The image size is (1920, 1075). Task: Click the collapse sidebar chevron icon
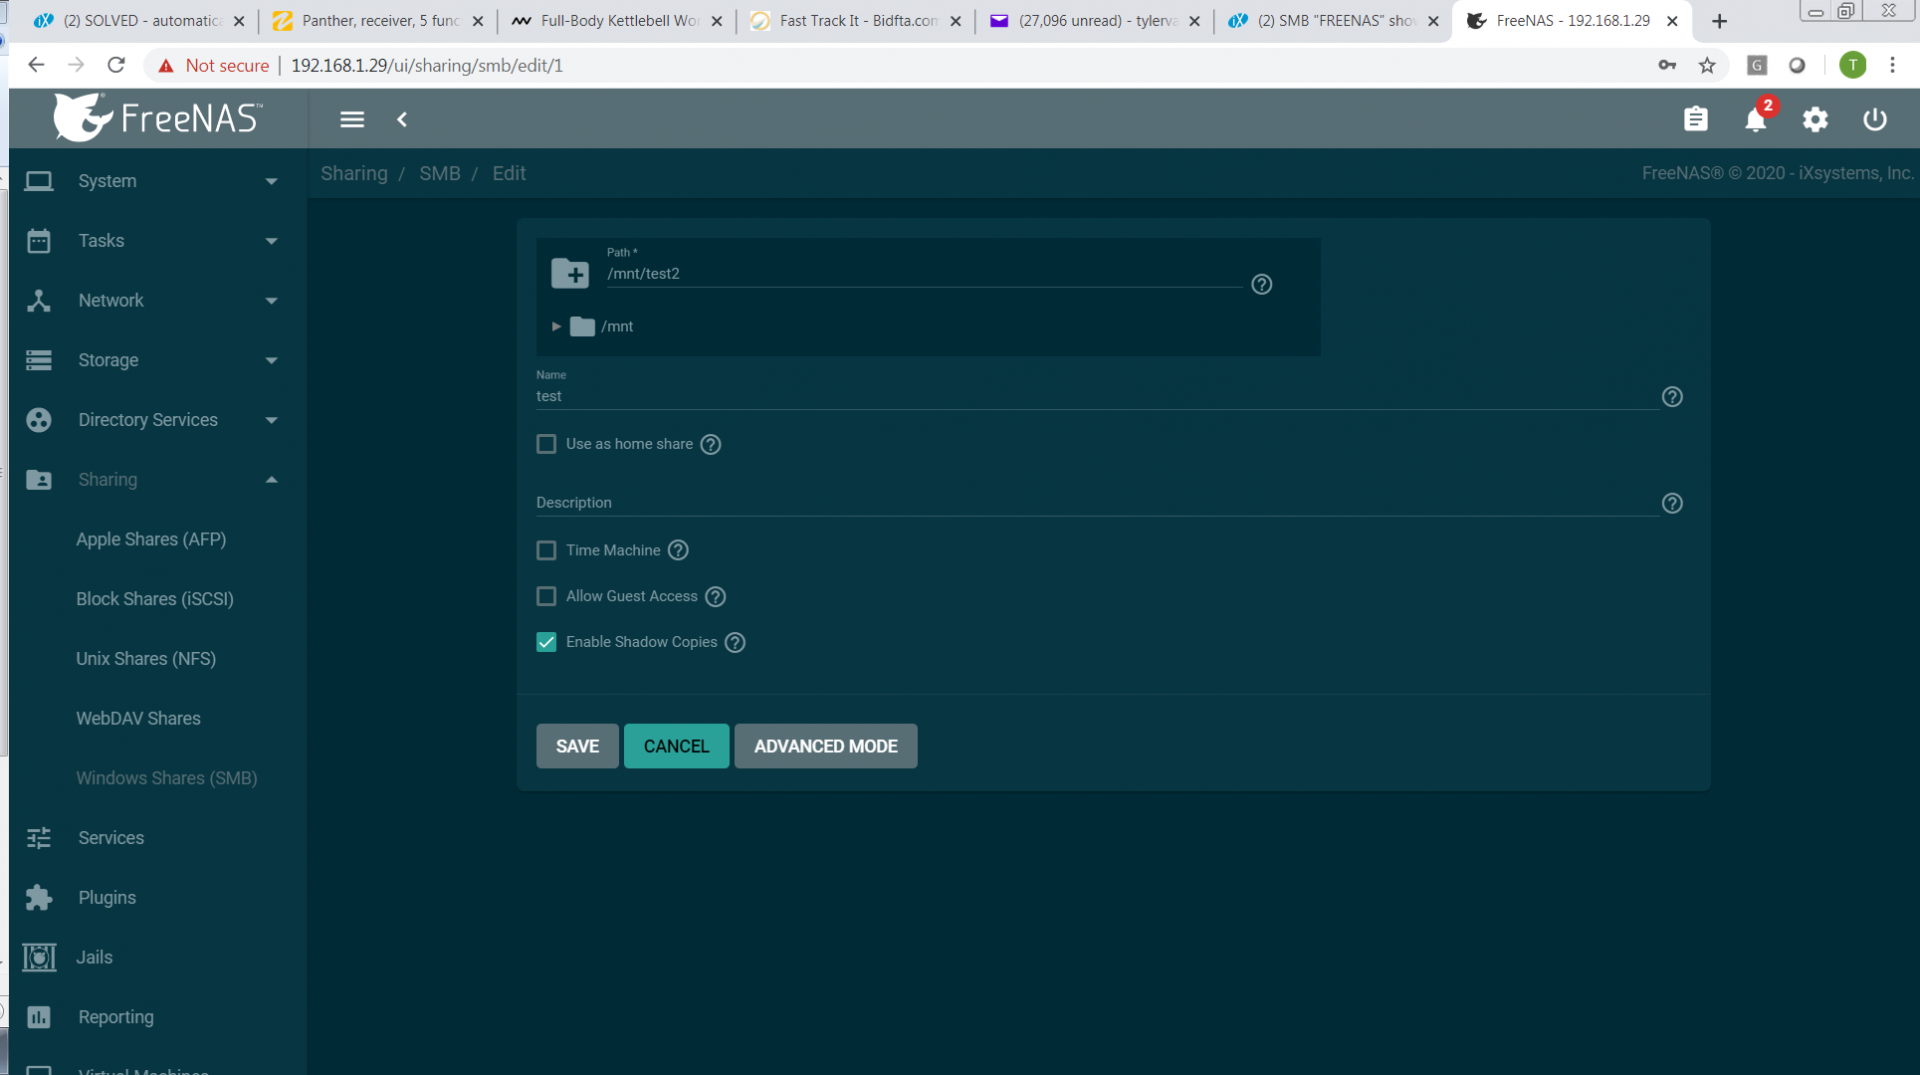pos(402,119)
